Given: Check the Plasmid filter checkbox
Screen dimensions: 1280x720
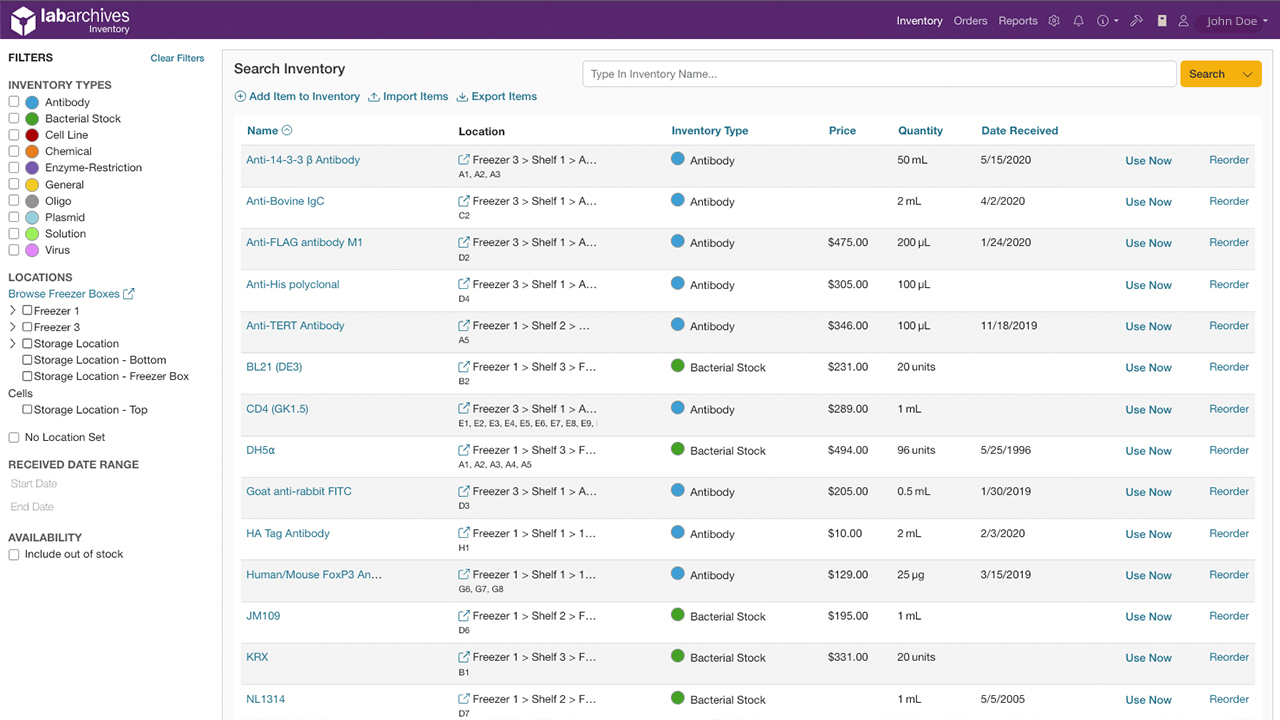Looking at the screenshot, I should (14, 217).
